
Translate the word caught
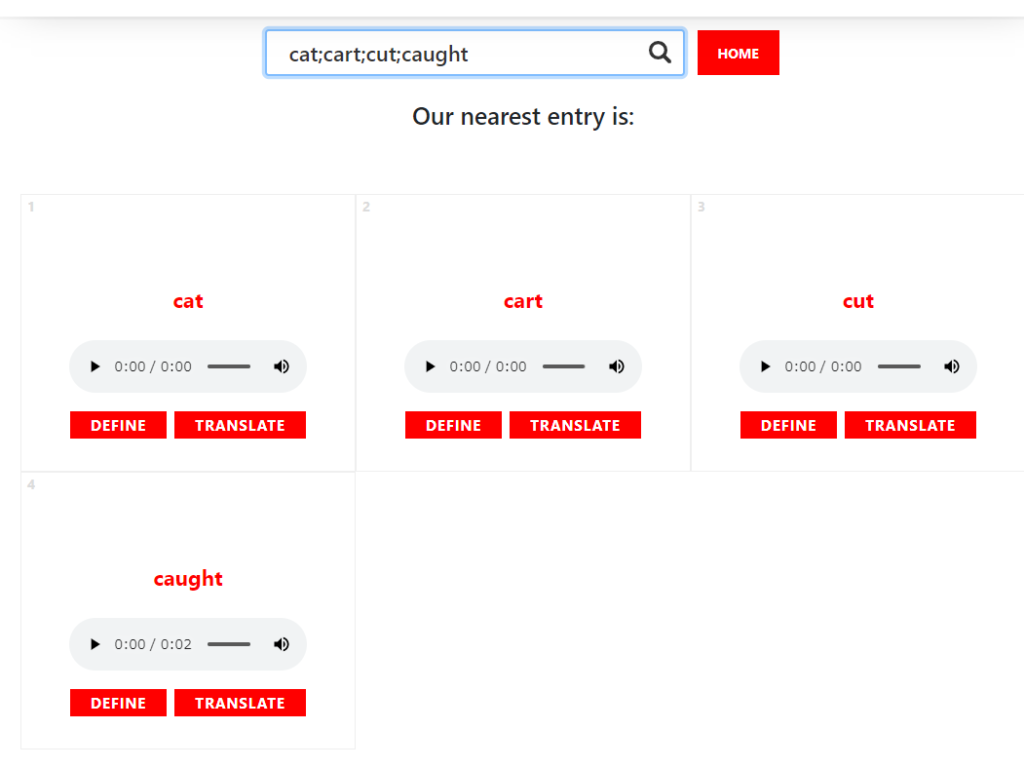(x=240, y=703)
